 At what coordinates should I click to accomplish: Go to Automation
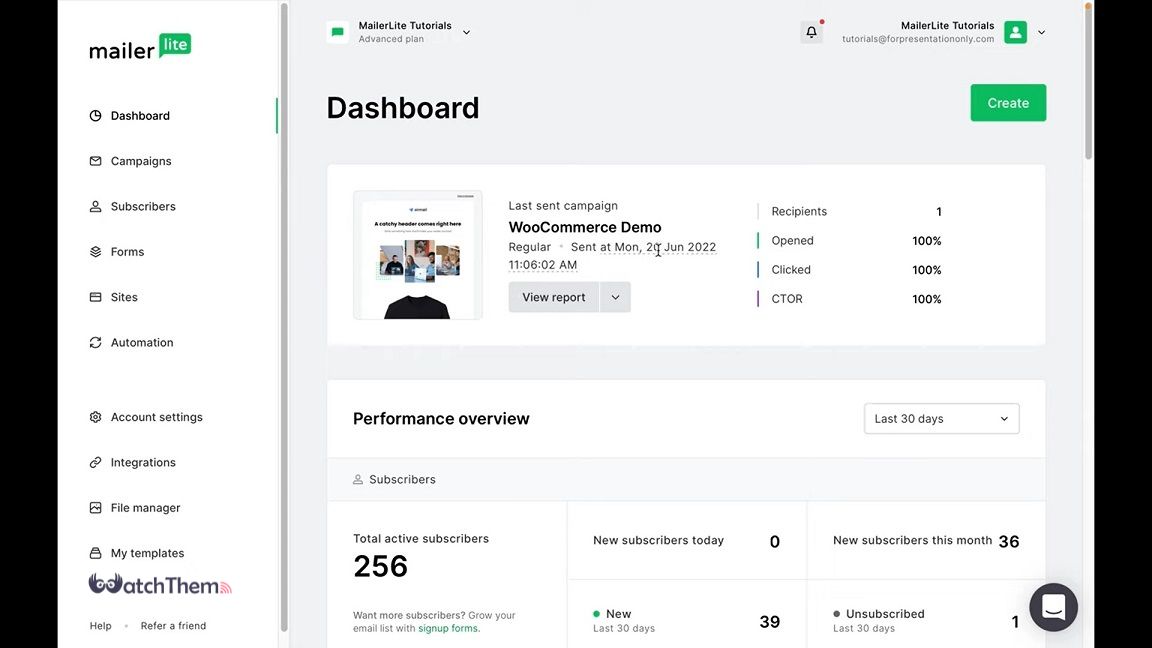(x=142, y=342)
